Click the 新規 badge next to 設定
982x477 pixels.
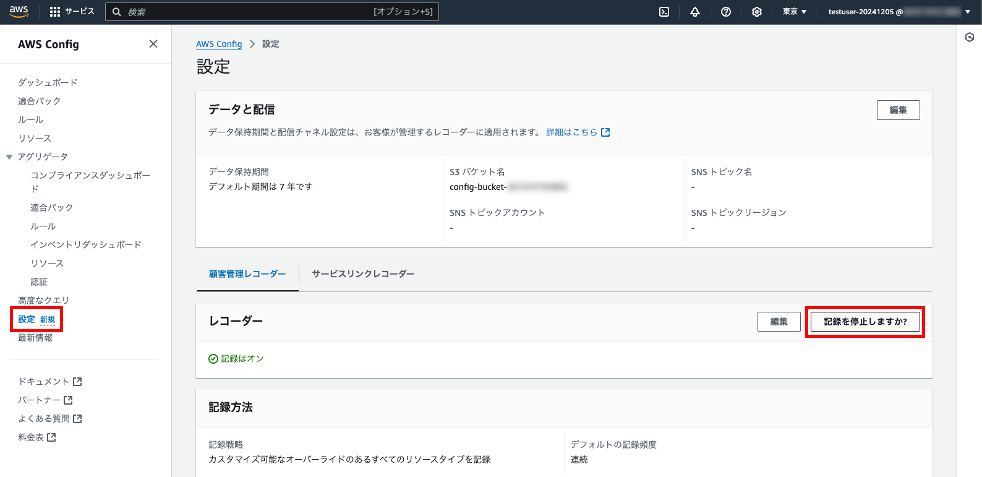click(48, 320)
